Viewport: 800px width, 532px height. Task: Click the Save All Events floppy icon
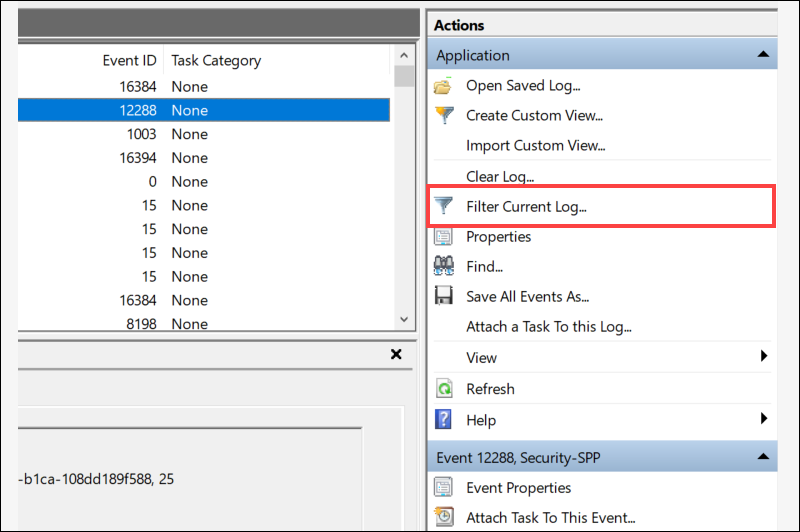tap(443, 296)
